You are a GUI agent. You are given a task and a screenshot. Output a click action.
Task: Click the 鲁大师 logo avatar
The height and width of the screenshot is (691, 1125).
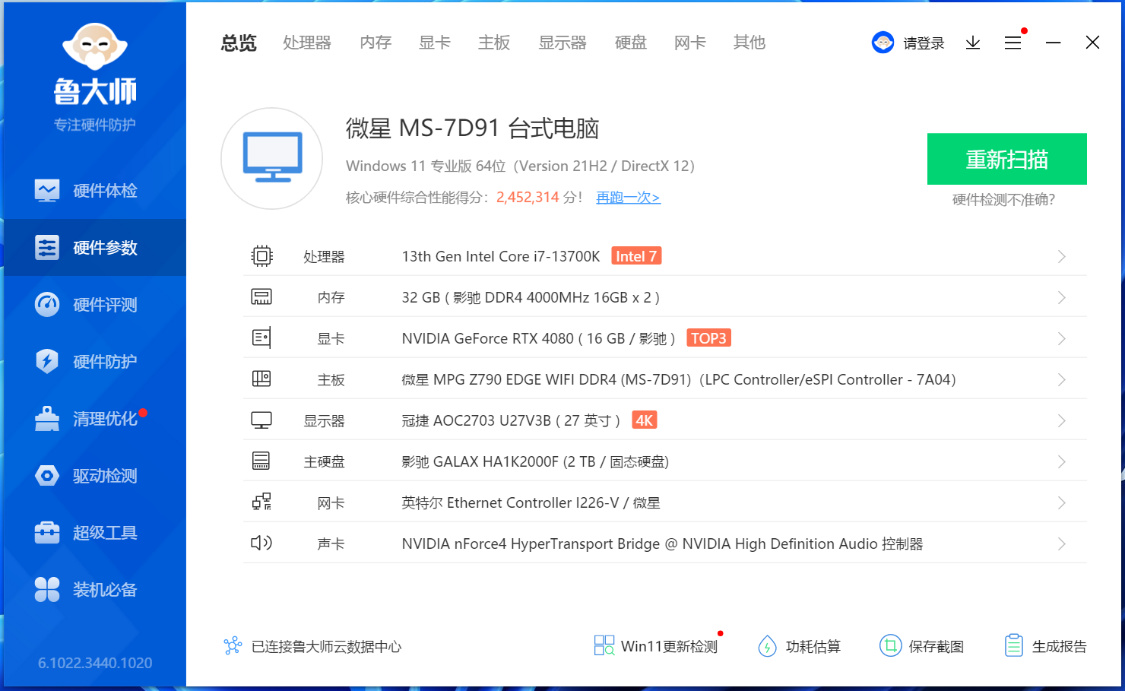(95, 47)
